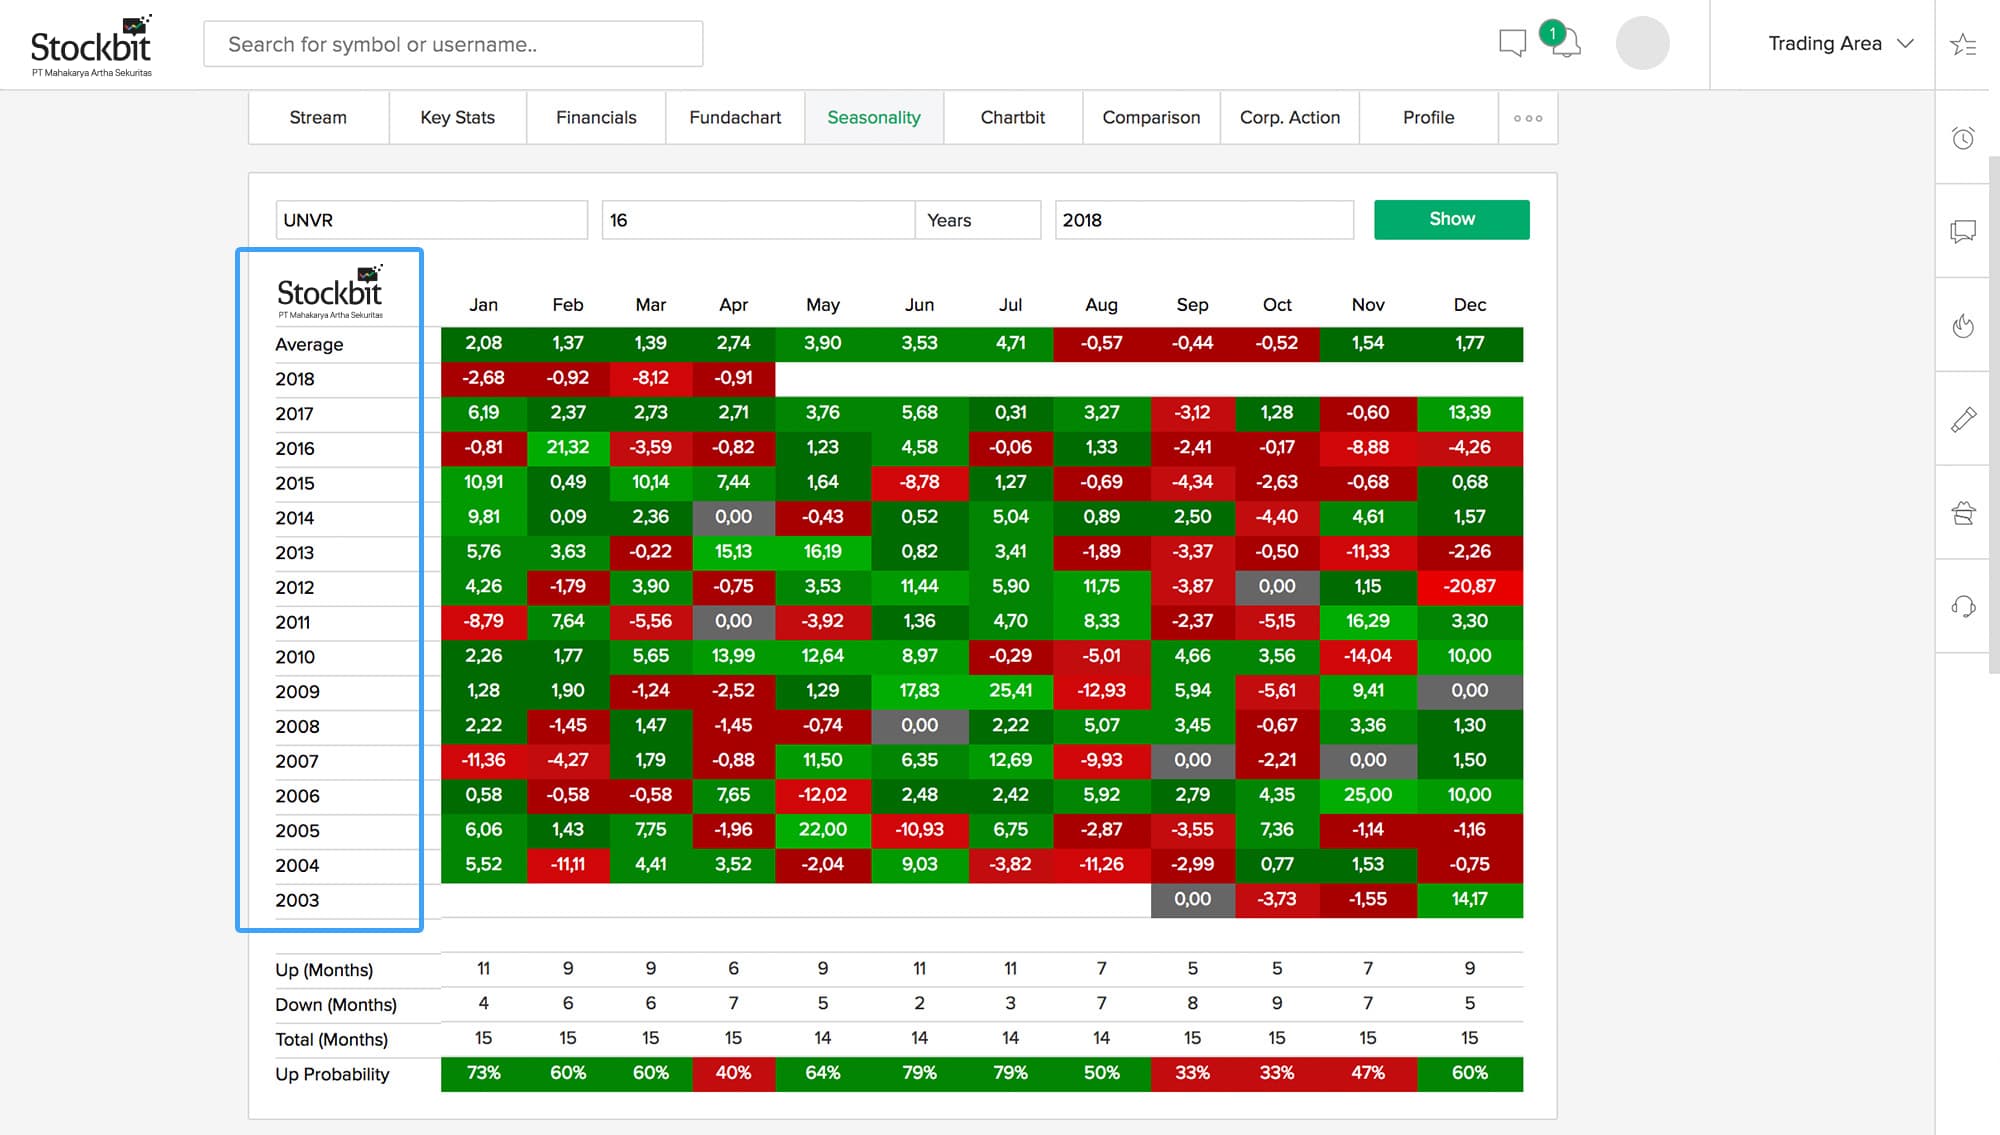Select the pencil notes icon in sidebar

tap(1963, 419)
